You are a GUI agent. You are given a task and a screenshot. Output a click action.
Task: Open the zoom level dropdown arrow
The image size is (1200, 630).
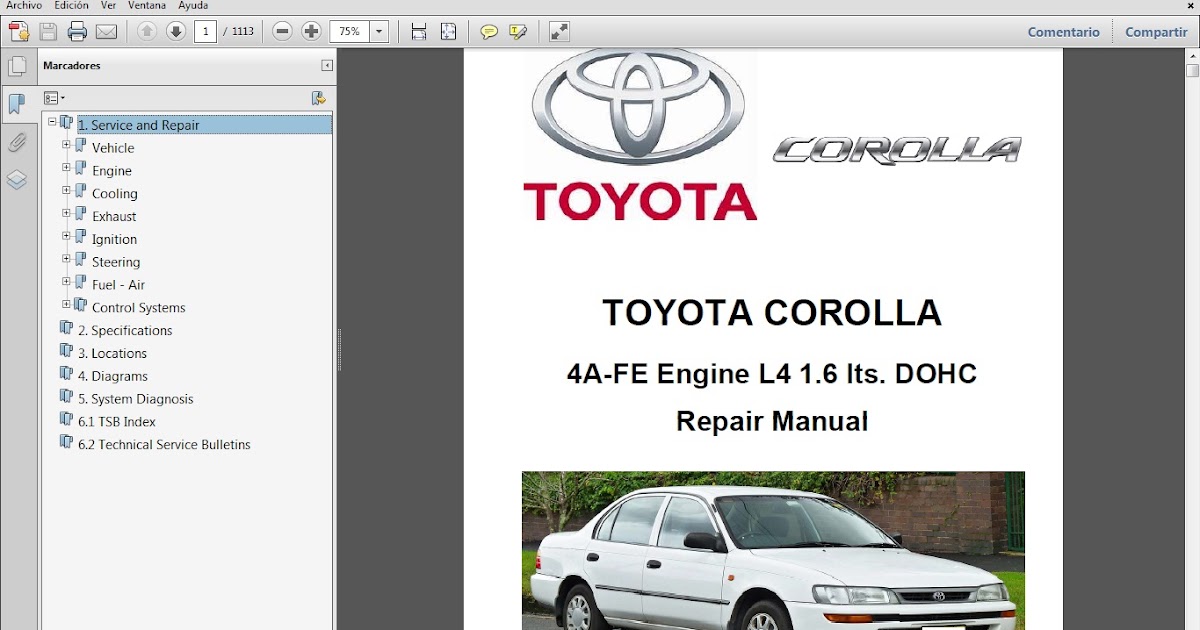[379, 32]
